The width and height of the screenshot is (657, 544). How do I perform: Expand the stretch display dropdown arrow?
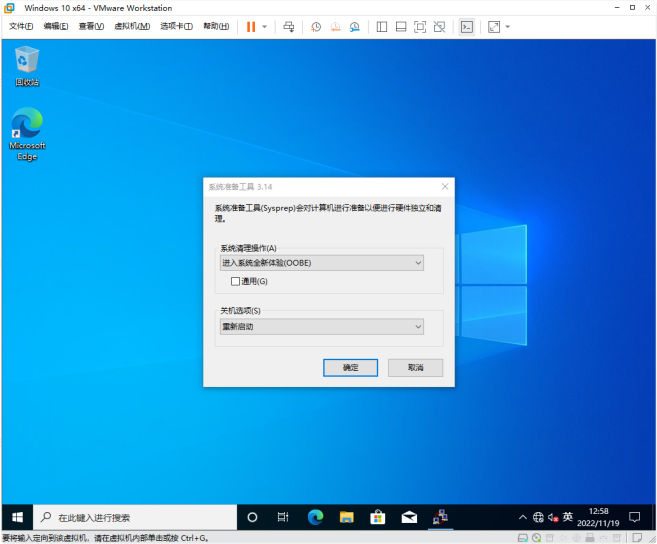(507, 27)
